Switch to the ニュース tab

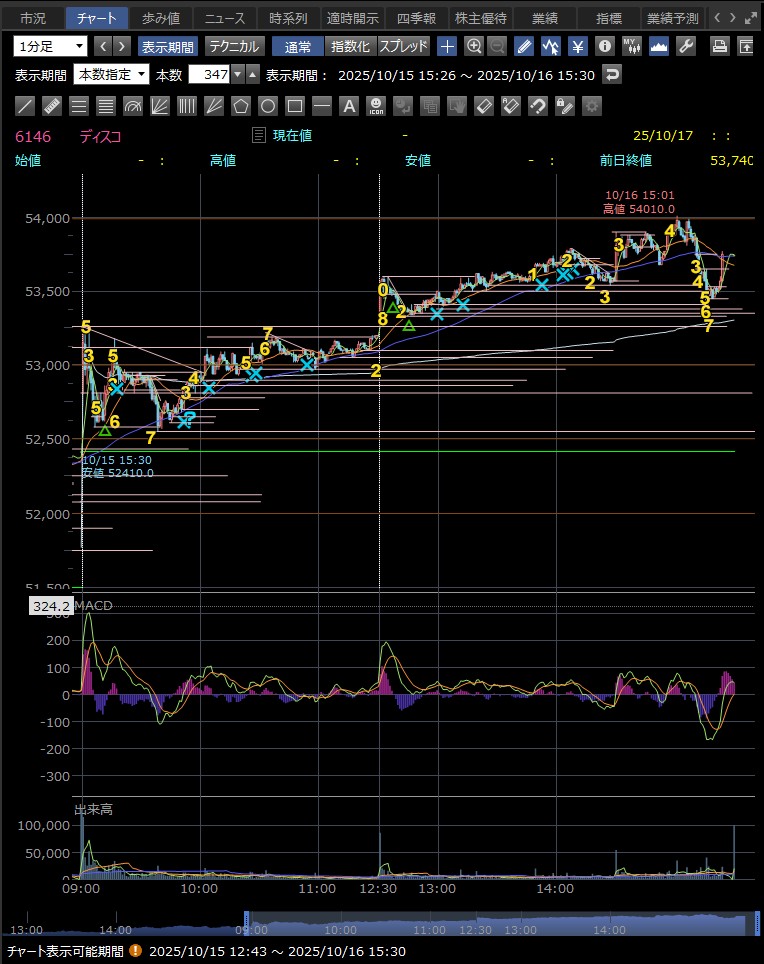pos(223,18)
